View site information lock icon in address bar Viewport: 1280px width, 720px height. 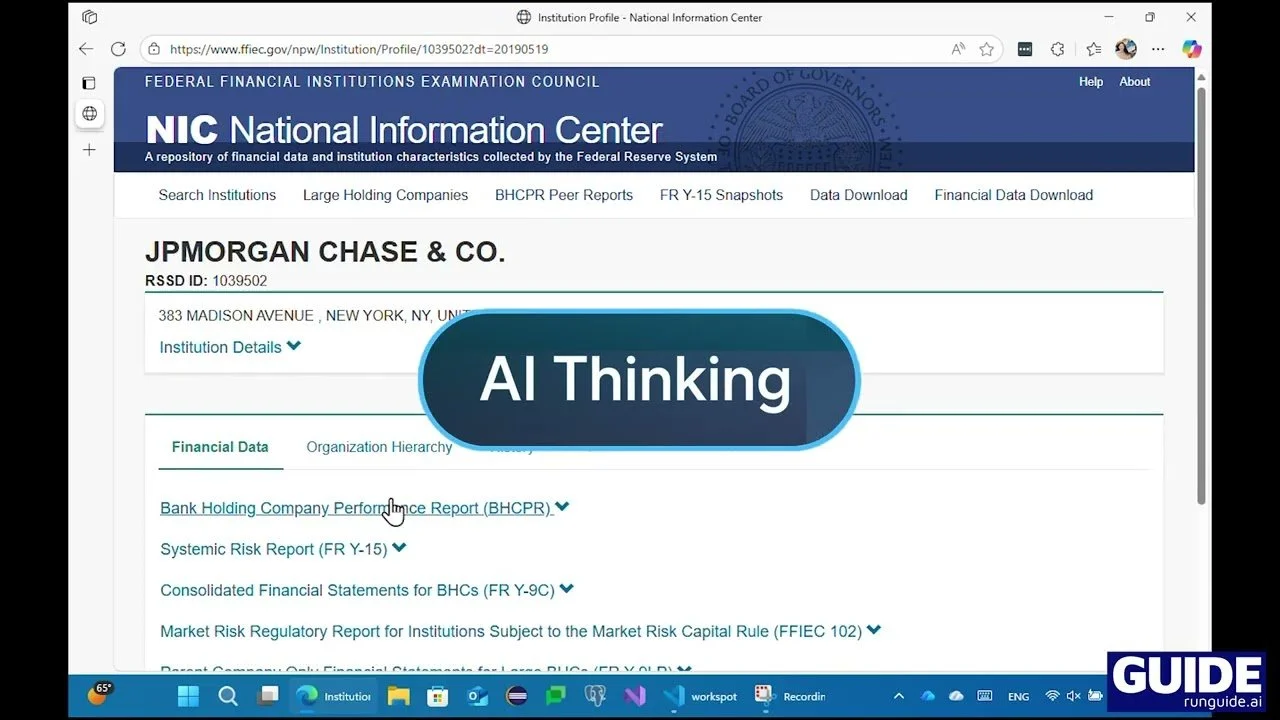point(153,49)
